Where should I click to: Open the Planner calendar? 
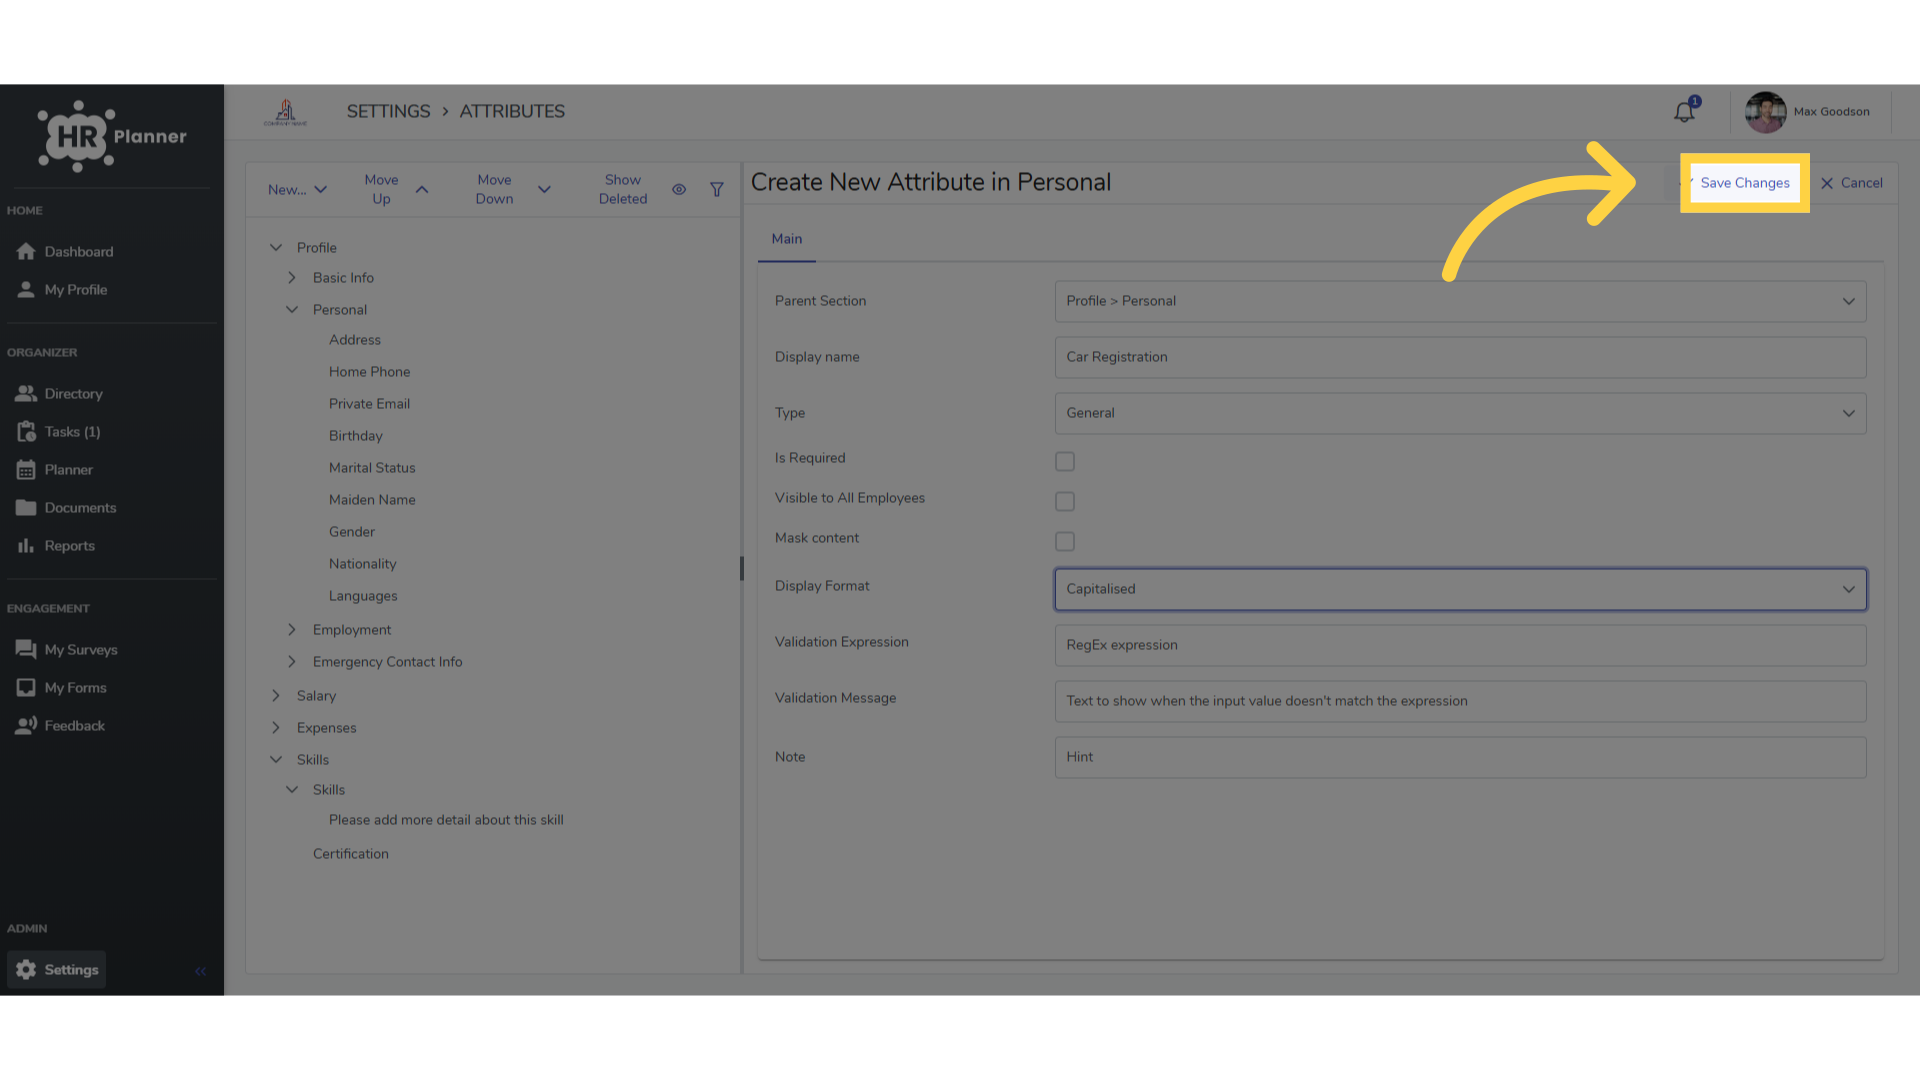point(54,469)
